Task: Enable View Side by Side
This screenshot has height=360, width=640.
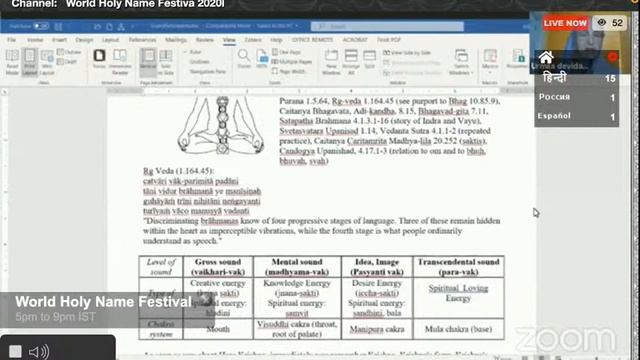Action: pos(407,53)
